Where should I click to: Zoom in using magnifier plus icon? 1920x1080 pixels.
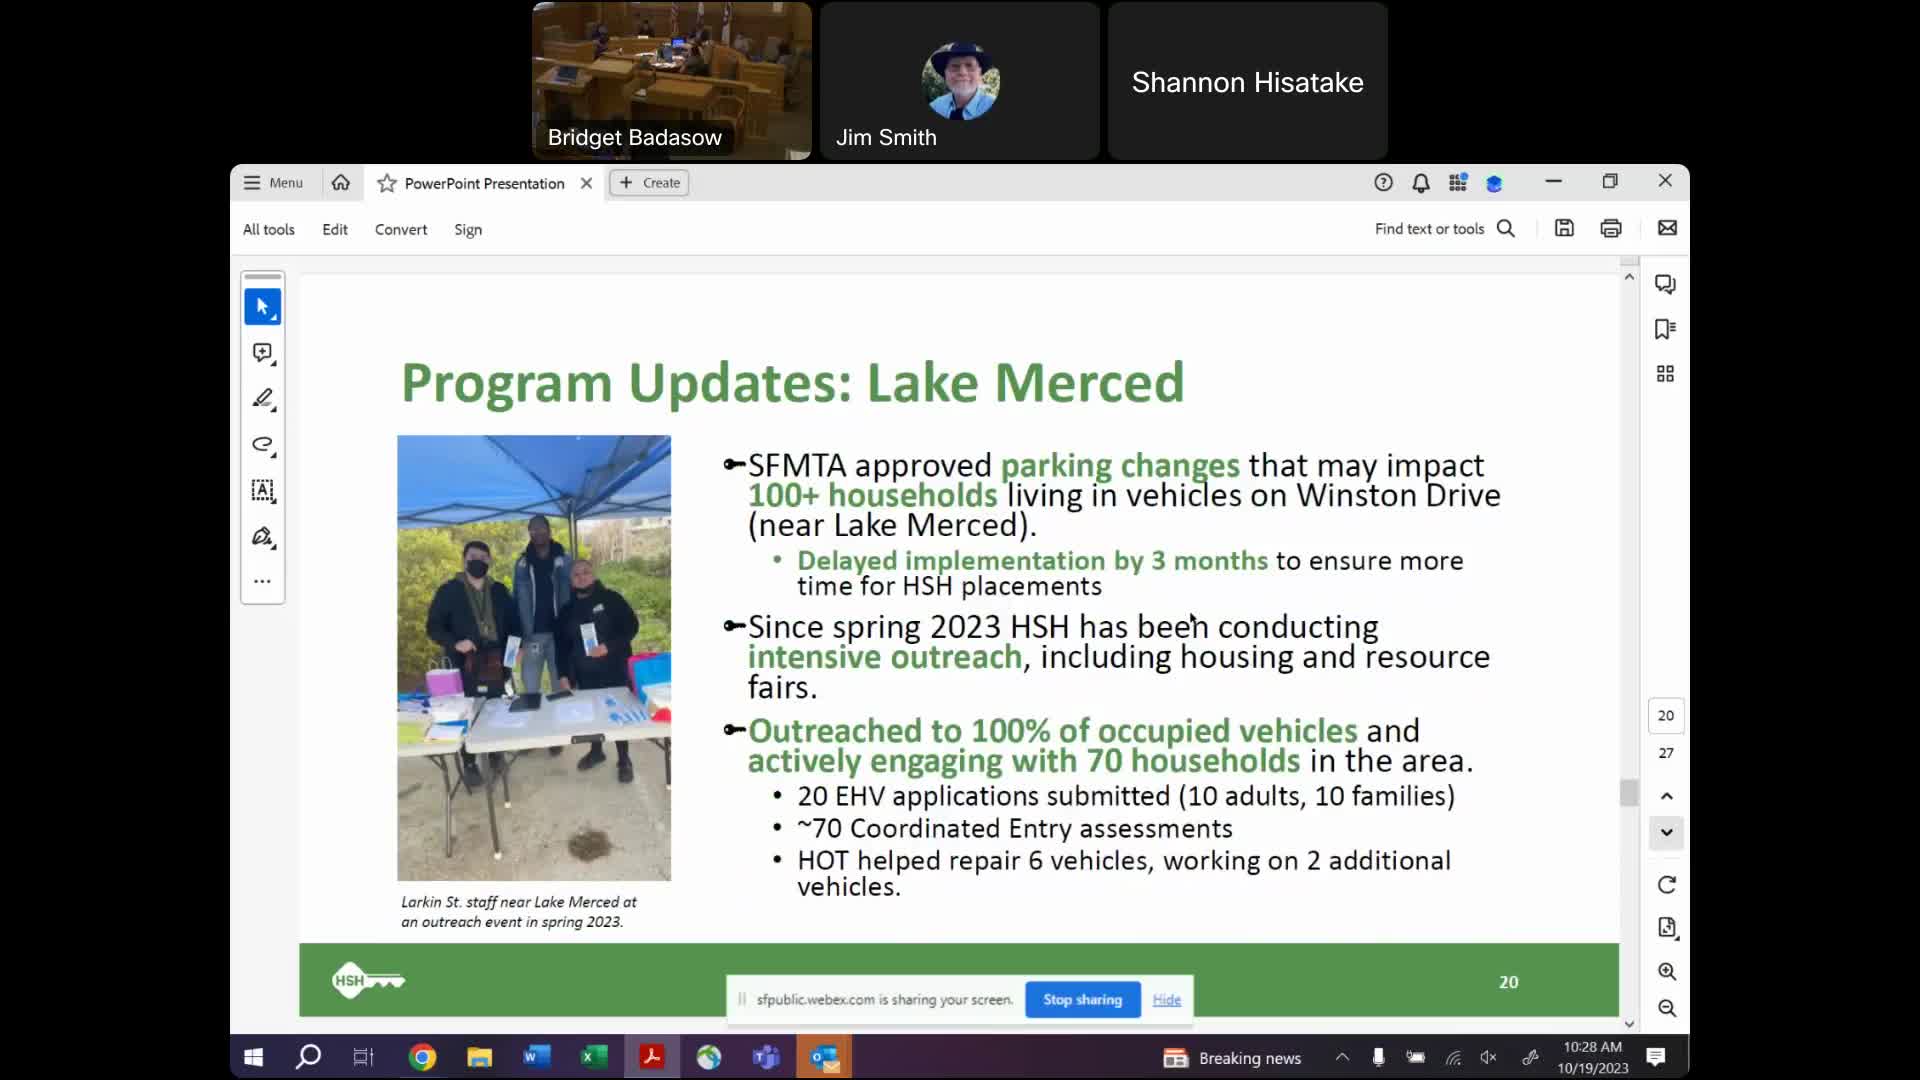point(1666,971)
